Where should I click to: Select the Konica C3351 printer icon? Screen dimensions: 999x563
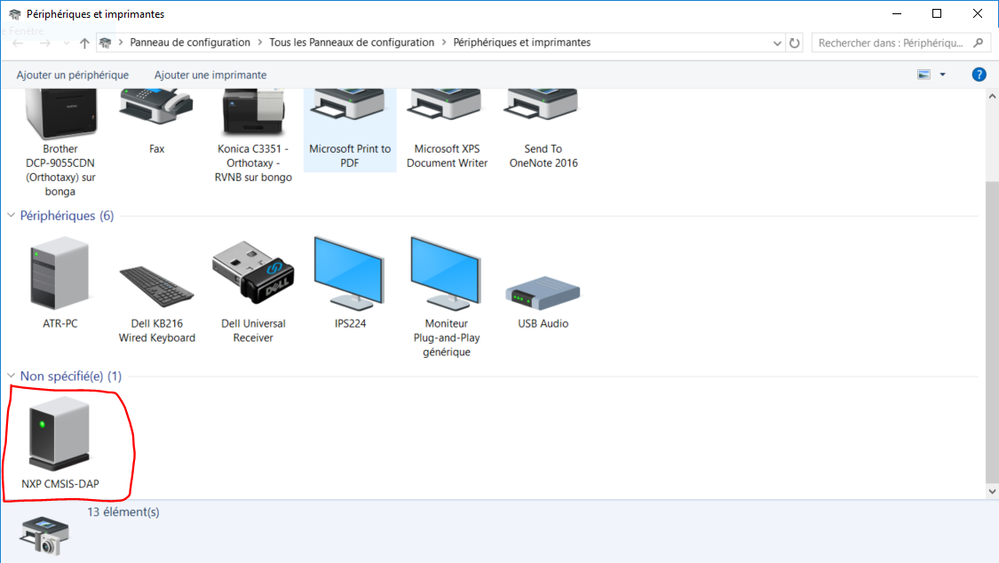coord(253,113)
